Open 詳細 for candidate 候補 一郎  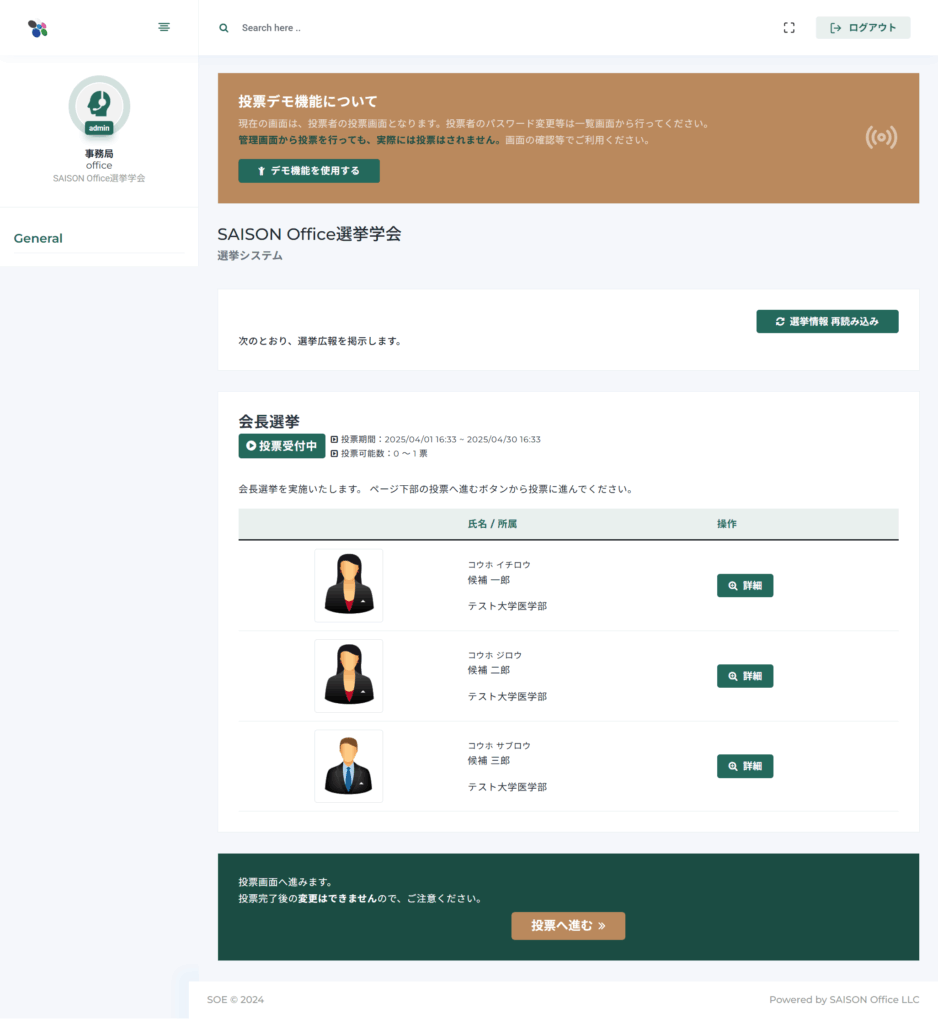click(x=745, y=586)
